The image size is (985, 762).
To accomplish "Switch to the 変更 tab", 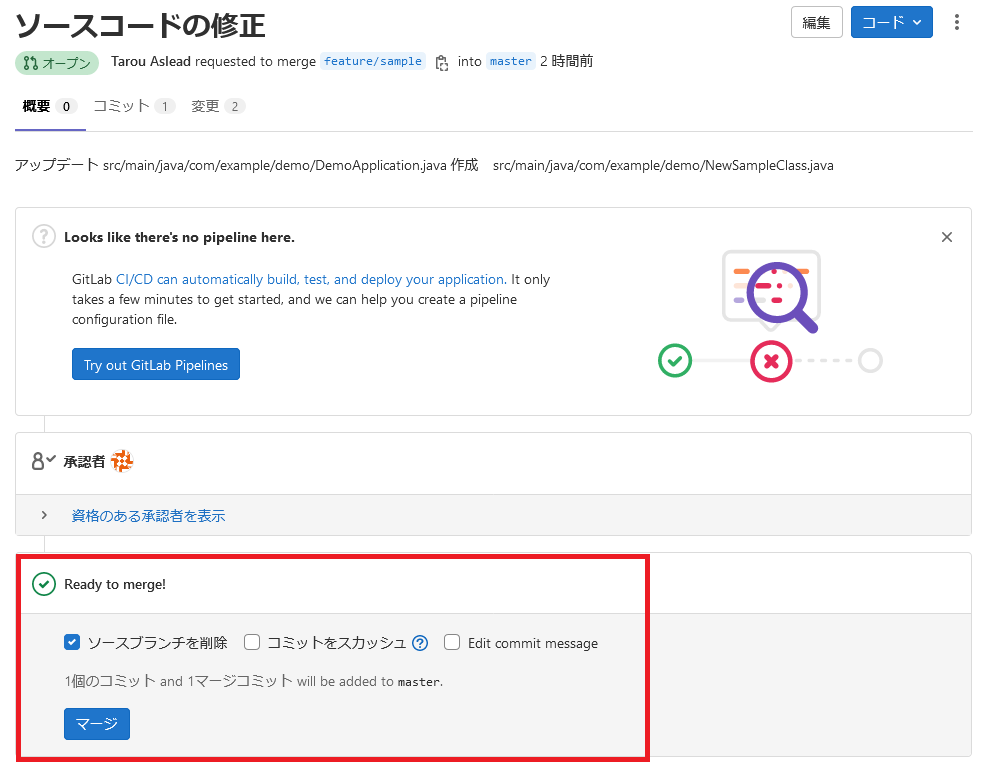I will pyautogui.click(x=217, y=106).
